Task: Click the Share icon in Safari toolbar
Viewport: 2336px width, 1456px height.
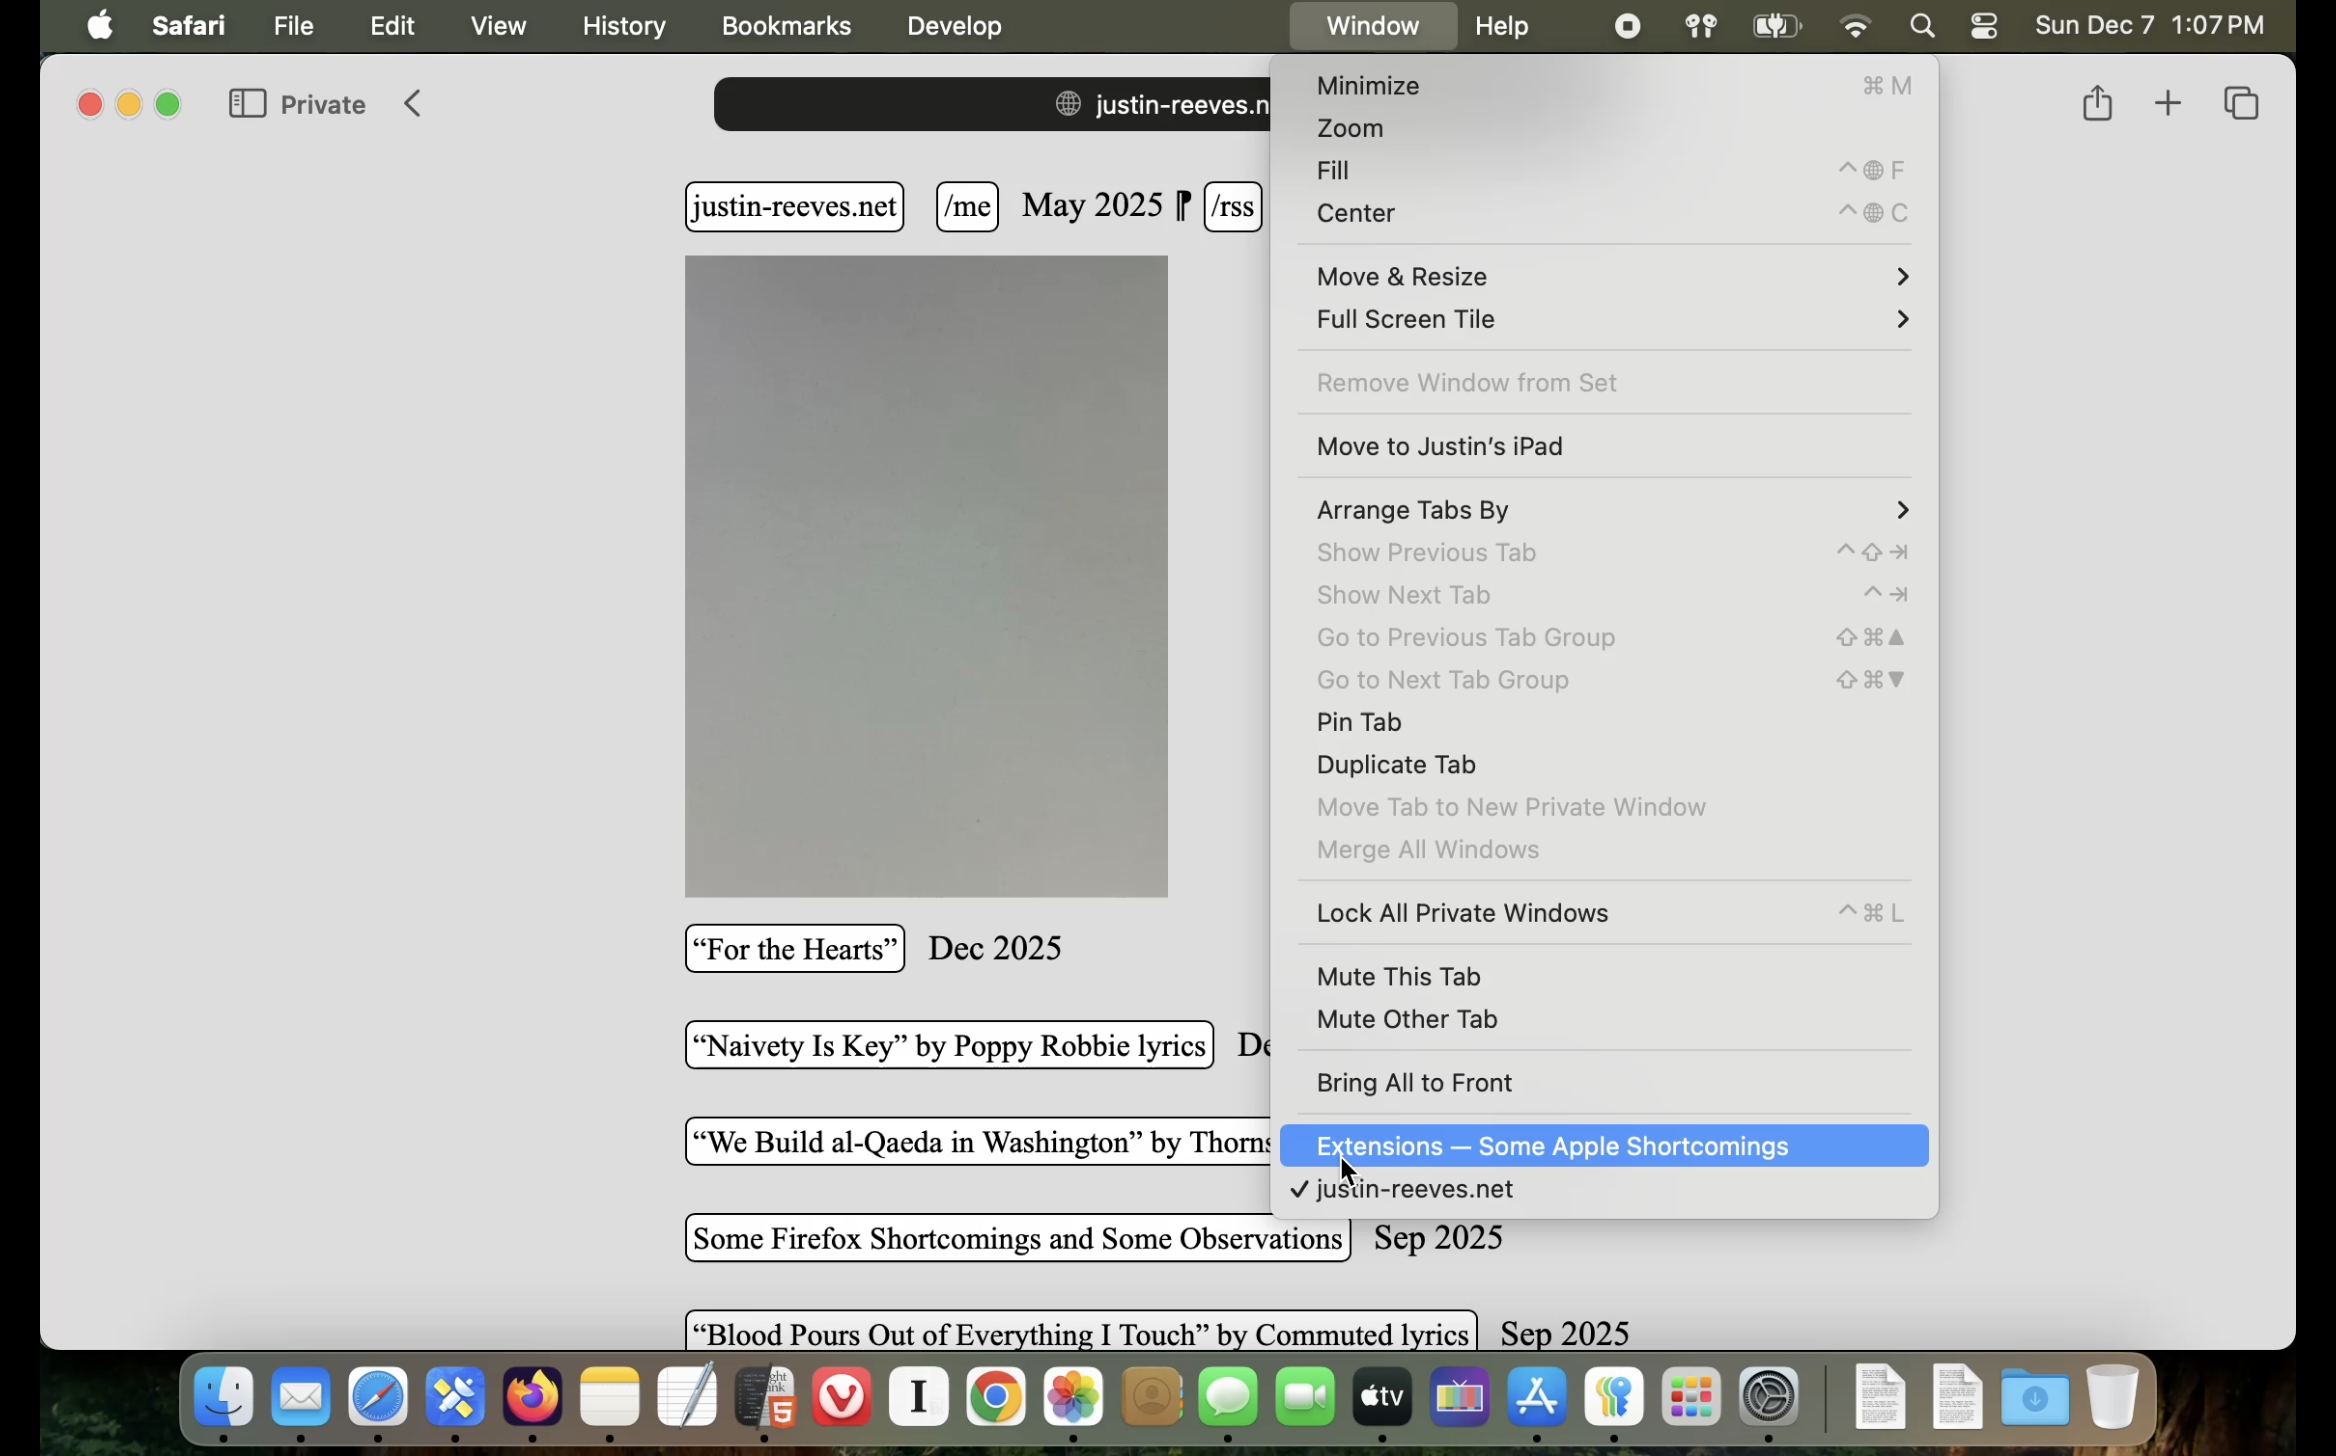Action: tap(2097, 104)
